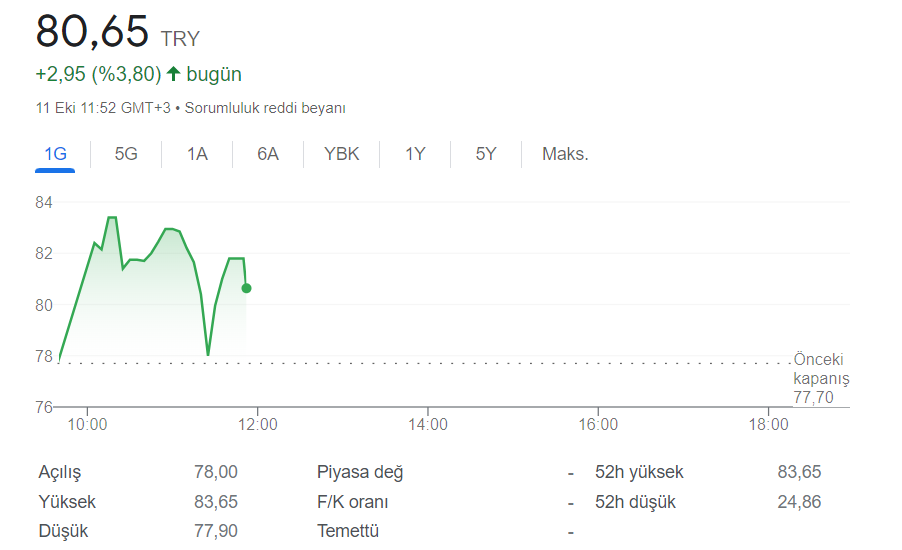
Task: Click the 52h yüksek 83,65 value
Action: click(x=799, y=472)
